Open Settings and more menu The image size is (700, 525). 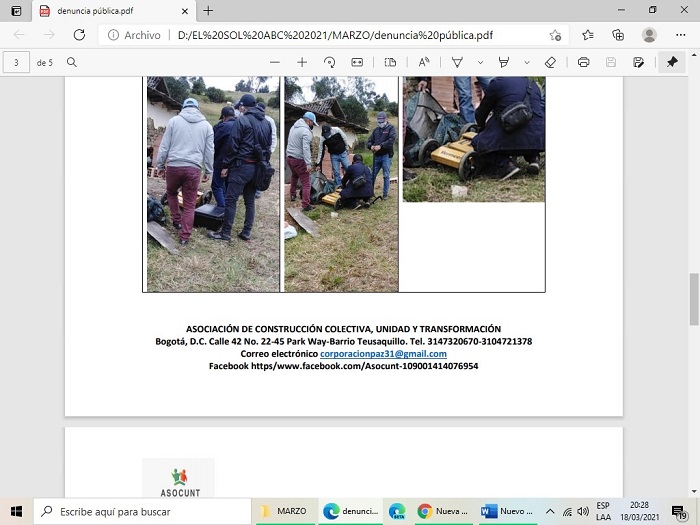coord(680,35)
